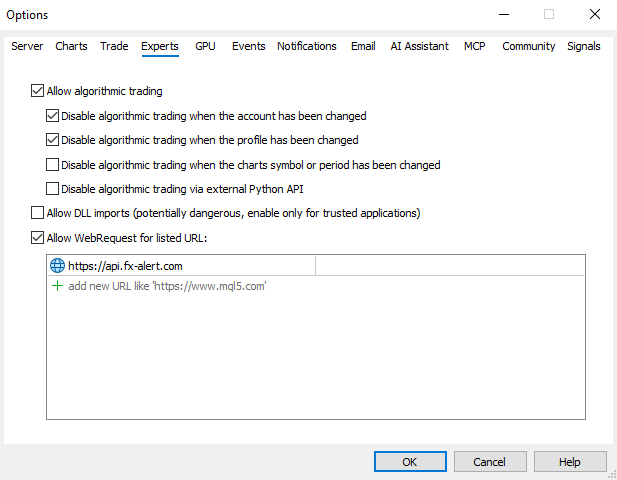Go to the Email tab
Viewport: 617px width, 480px height.
[x=363, y=46]
